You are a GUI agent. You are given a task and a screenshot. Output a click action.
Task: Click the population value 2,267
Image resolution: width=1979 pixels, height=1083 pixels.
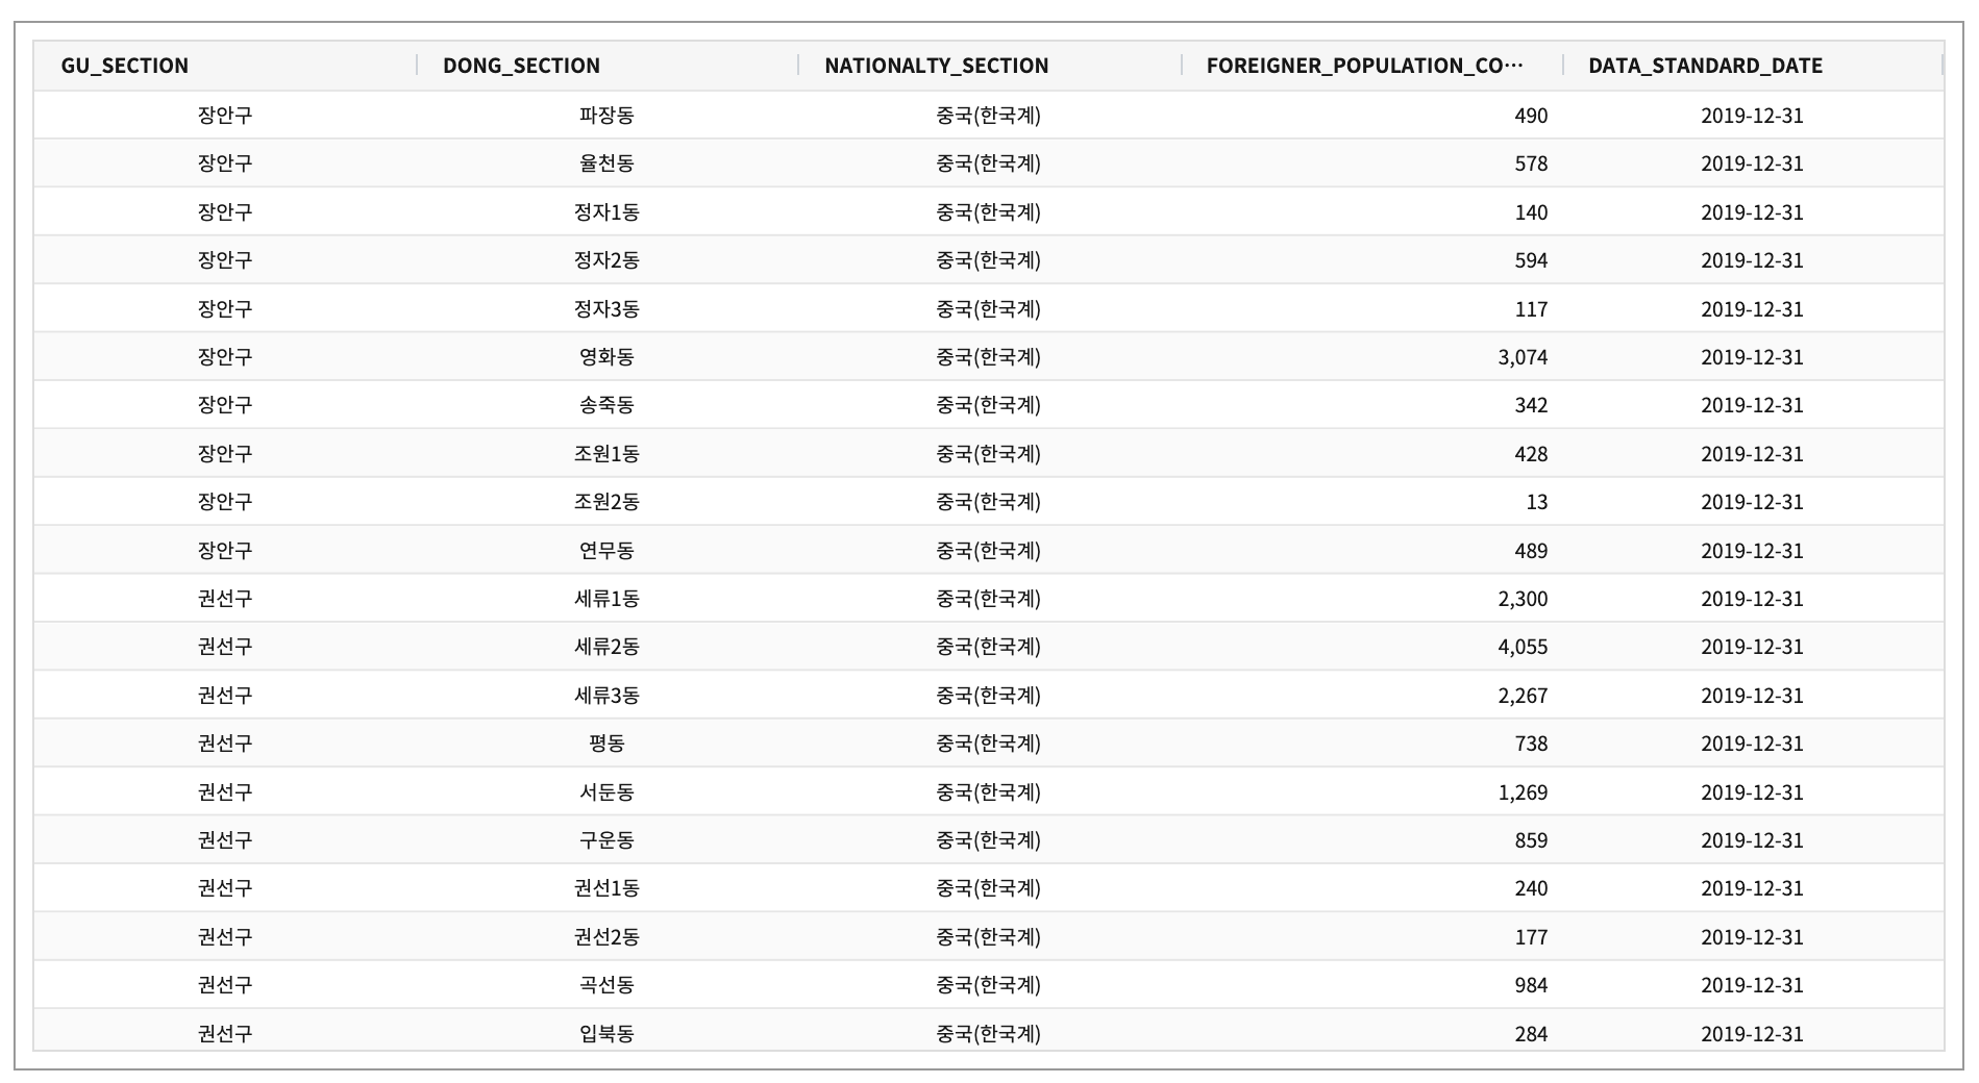tap(1523, 695)
